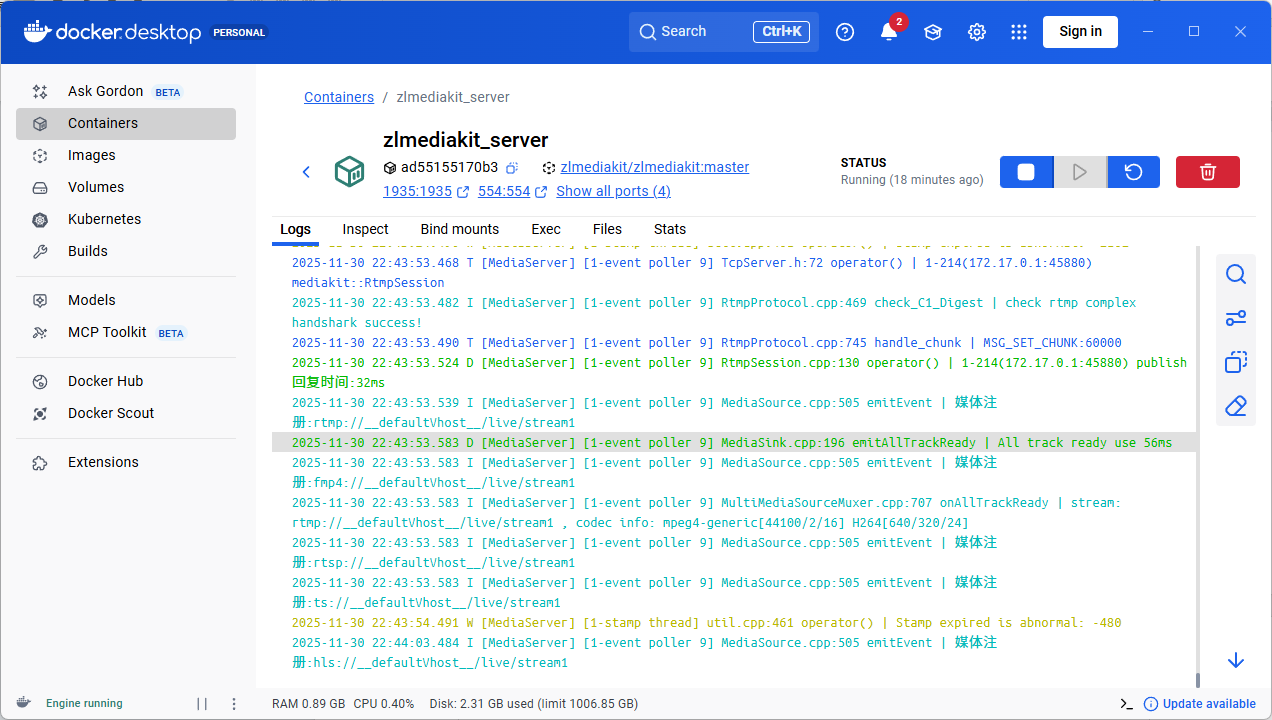Delete the zlmediakit_server container

pyautogui.click(x=1207, y=171)
